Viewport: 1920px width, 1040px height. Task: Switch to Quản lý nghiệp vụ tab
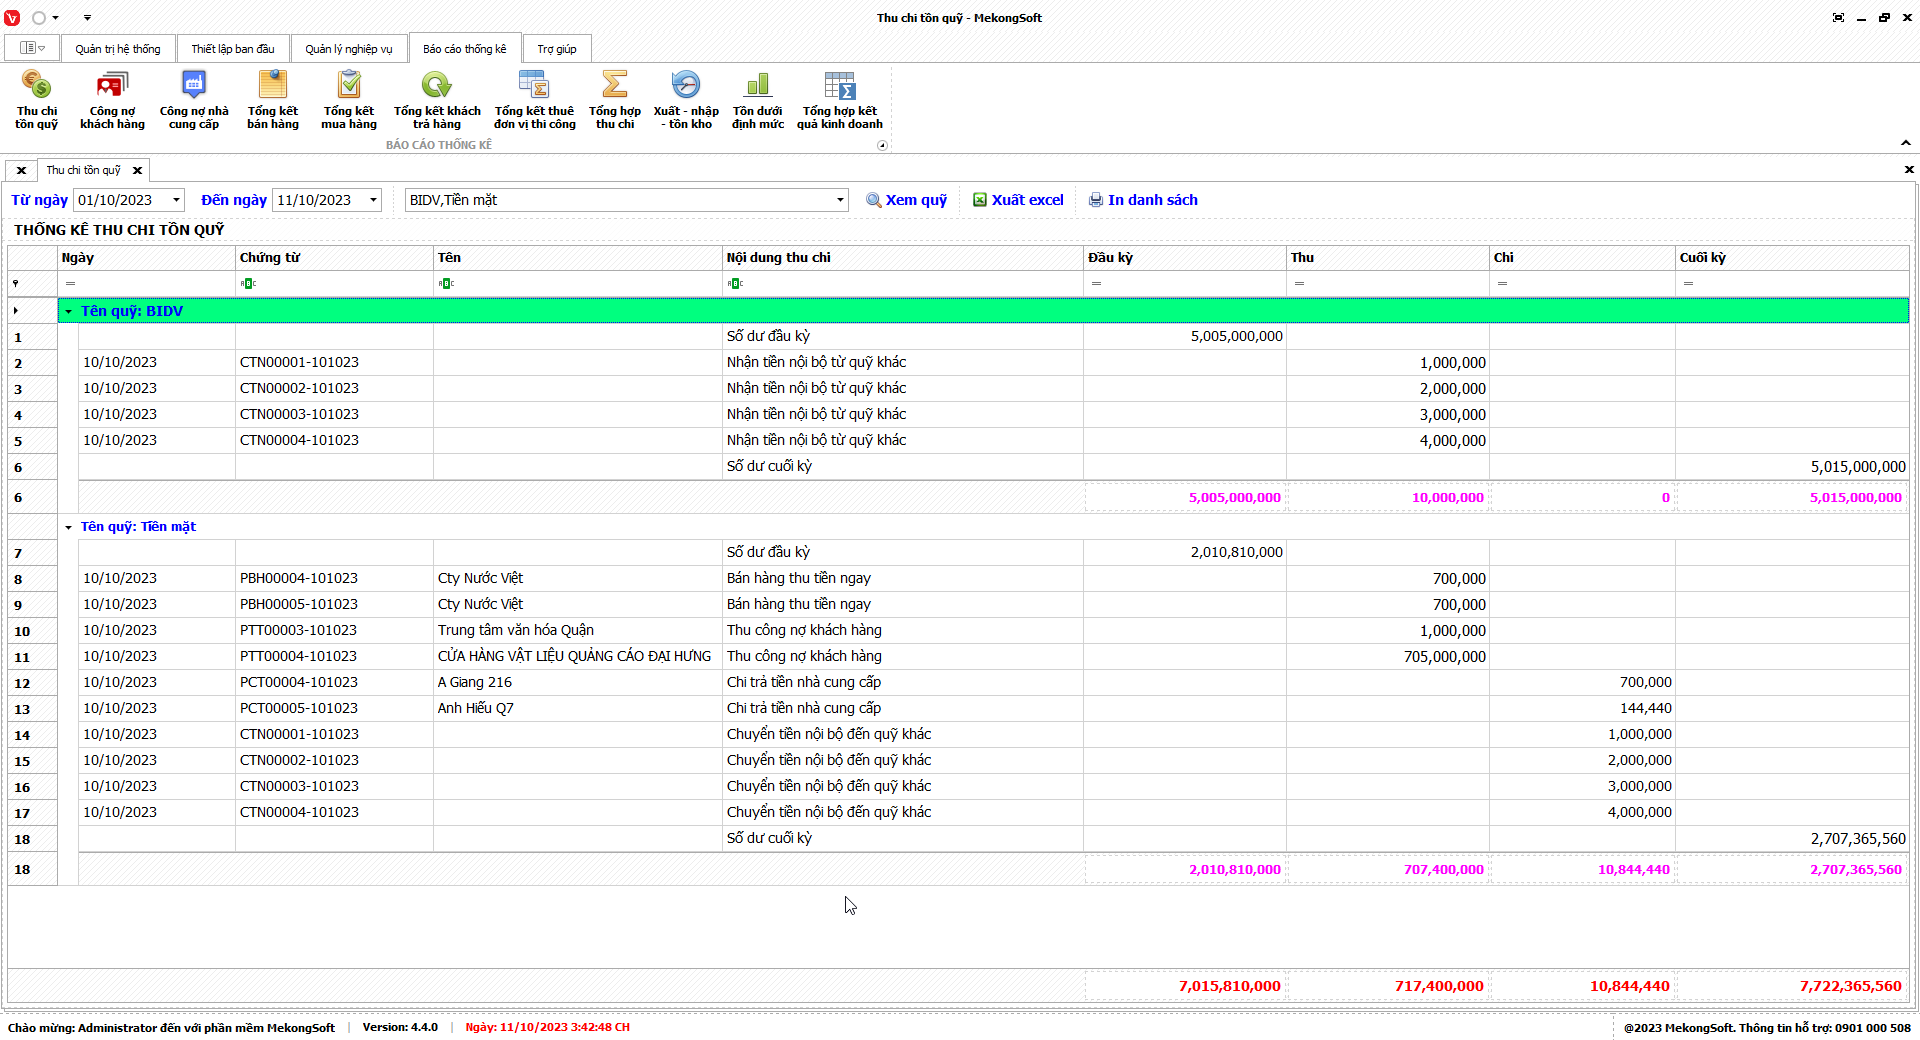click(349, 49)
